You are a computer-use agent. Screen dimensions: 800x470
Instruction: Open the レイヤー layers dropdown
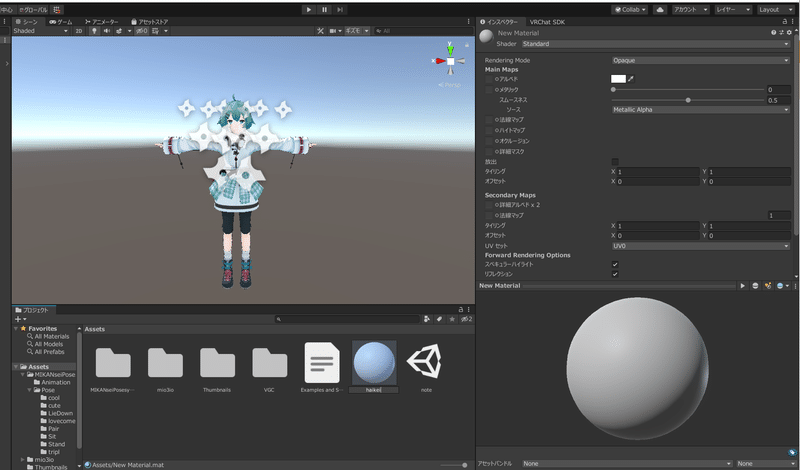coord(733,10)
